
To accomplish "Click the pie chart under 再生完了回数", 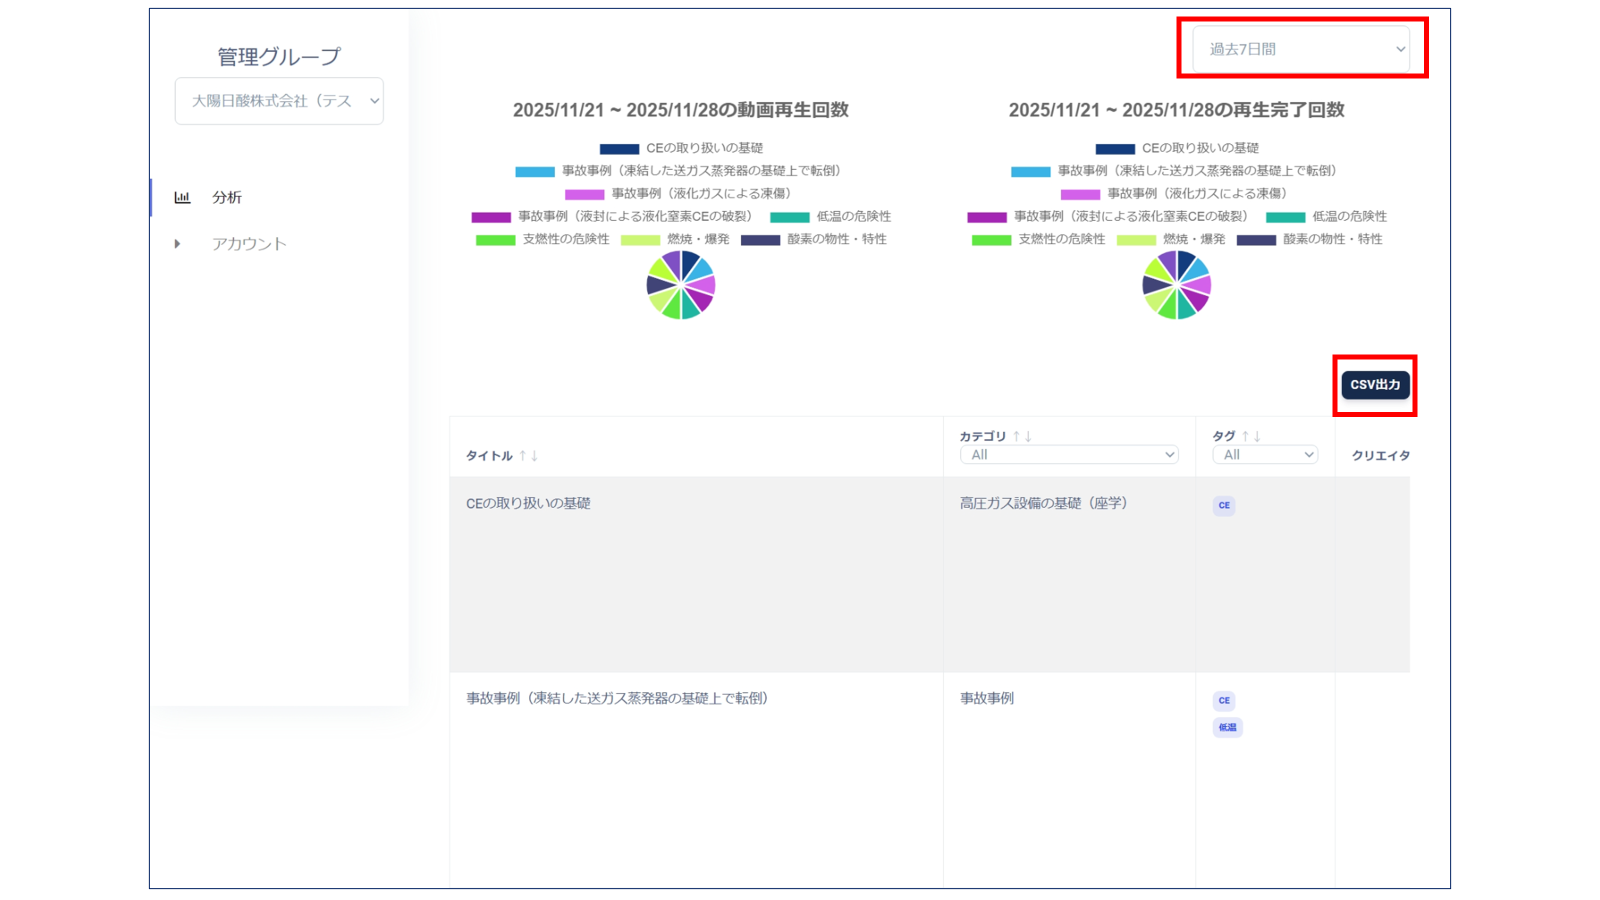I will tap(1177, 285).
